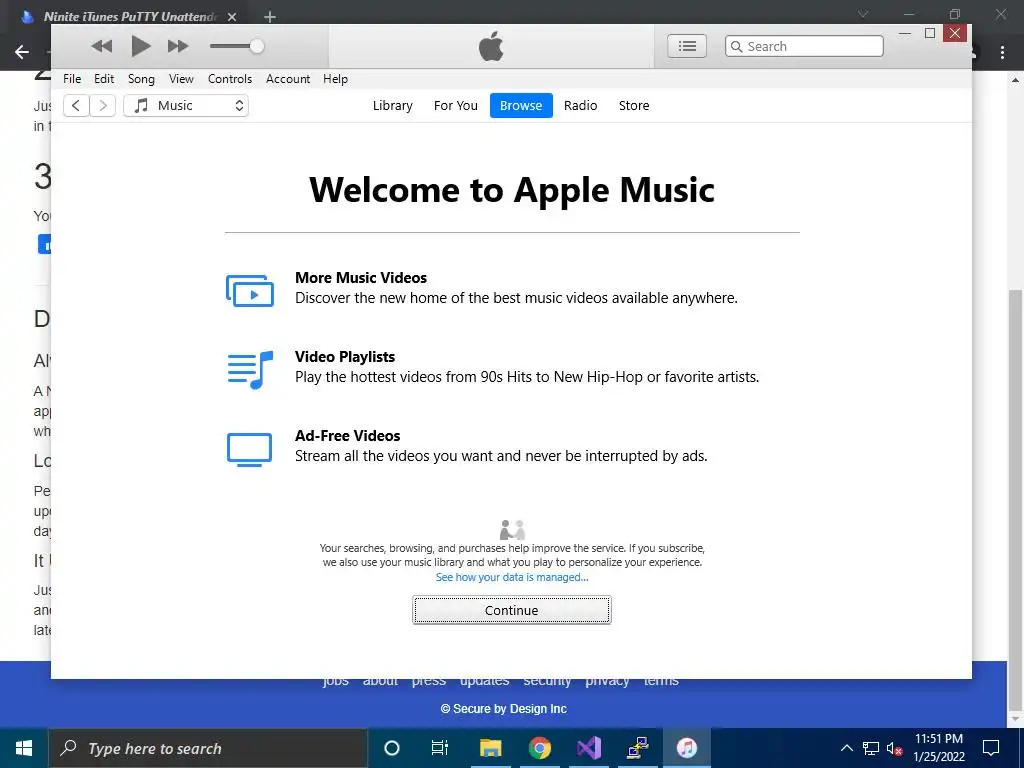Click the iTunes rewind button
1024x768 pixels.
102,46
